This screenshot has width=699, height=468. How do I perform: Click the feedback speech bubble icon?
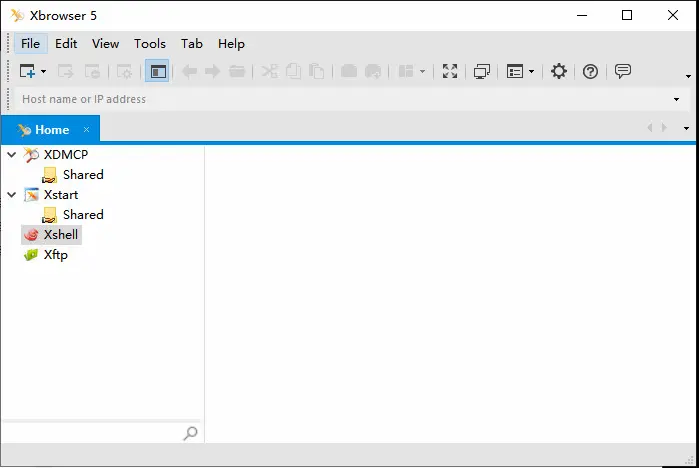tap(623, 71)
